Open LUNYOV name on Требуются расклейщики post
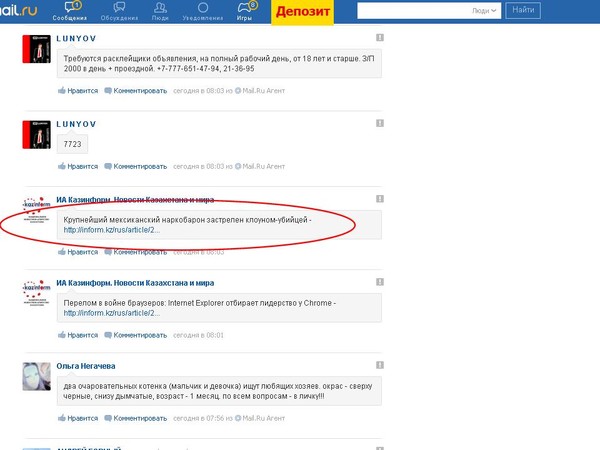This screenshot has height=450, width=600. 76,39
